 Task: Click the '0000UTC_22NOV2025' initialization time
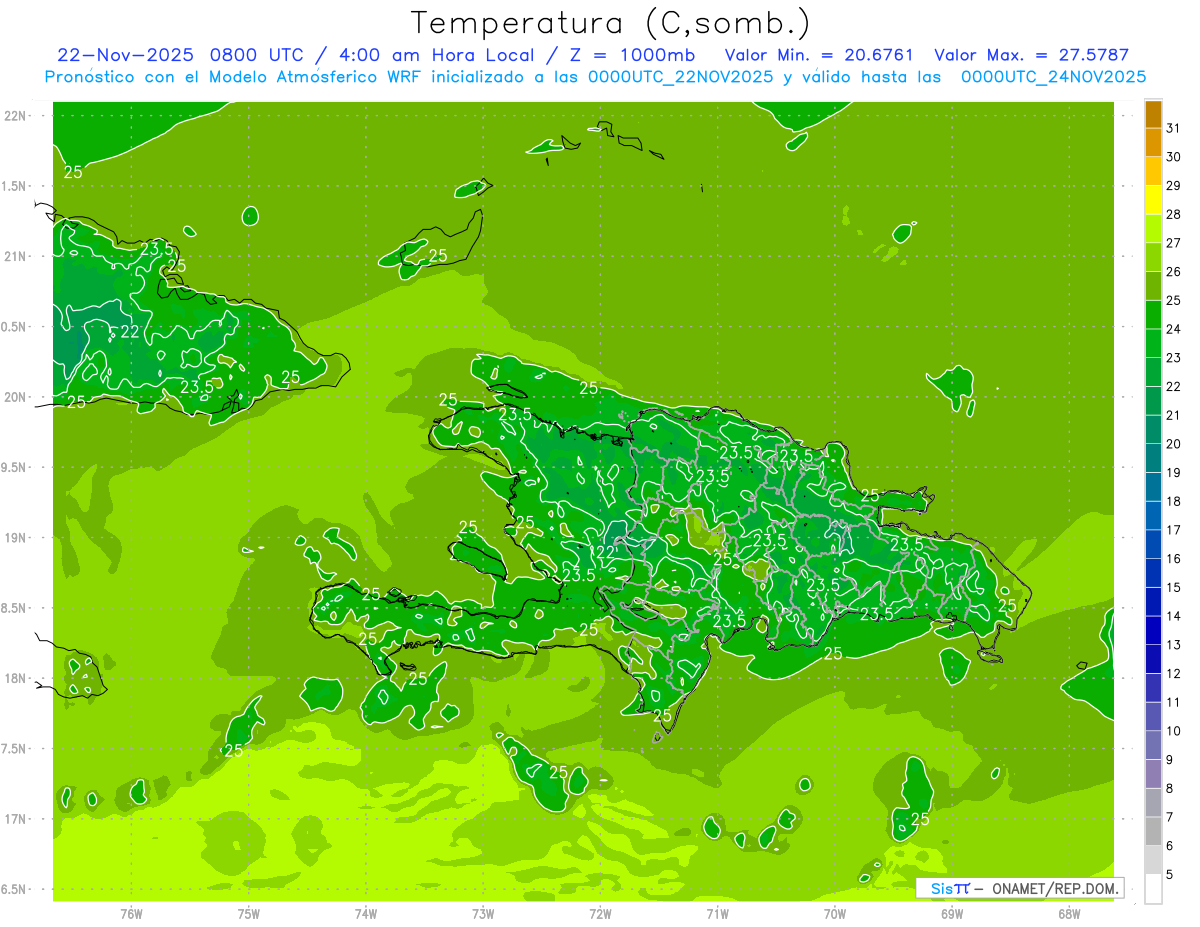tap(681, 77)
